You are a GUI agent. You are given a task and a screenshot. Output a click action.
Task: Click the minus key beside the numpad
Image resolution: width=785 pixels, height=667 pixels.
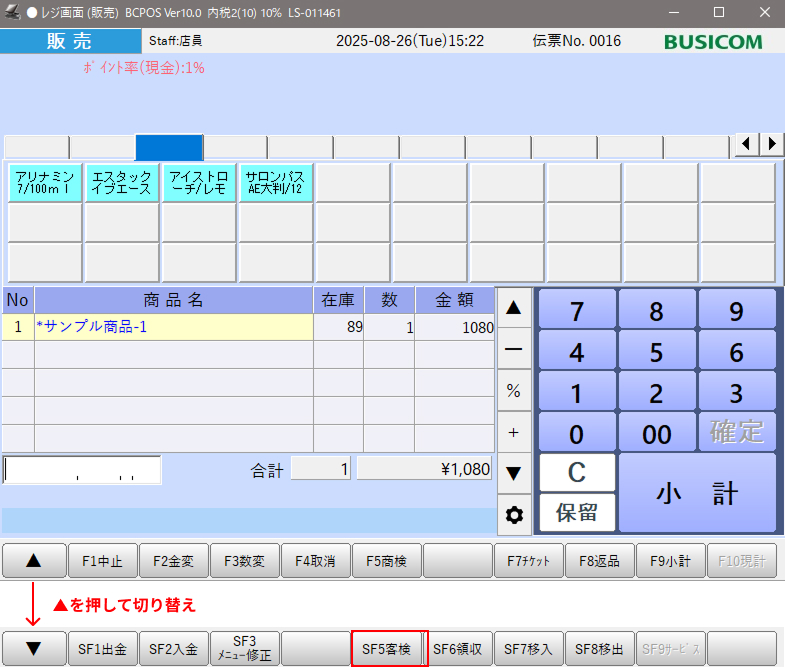[x=514, y=350]
